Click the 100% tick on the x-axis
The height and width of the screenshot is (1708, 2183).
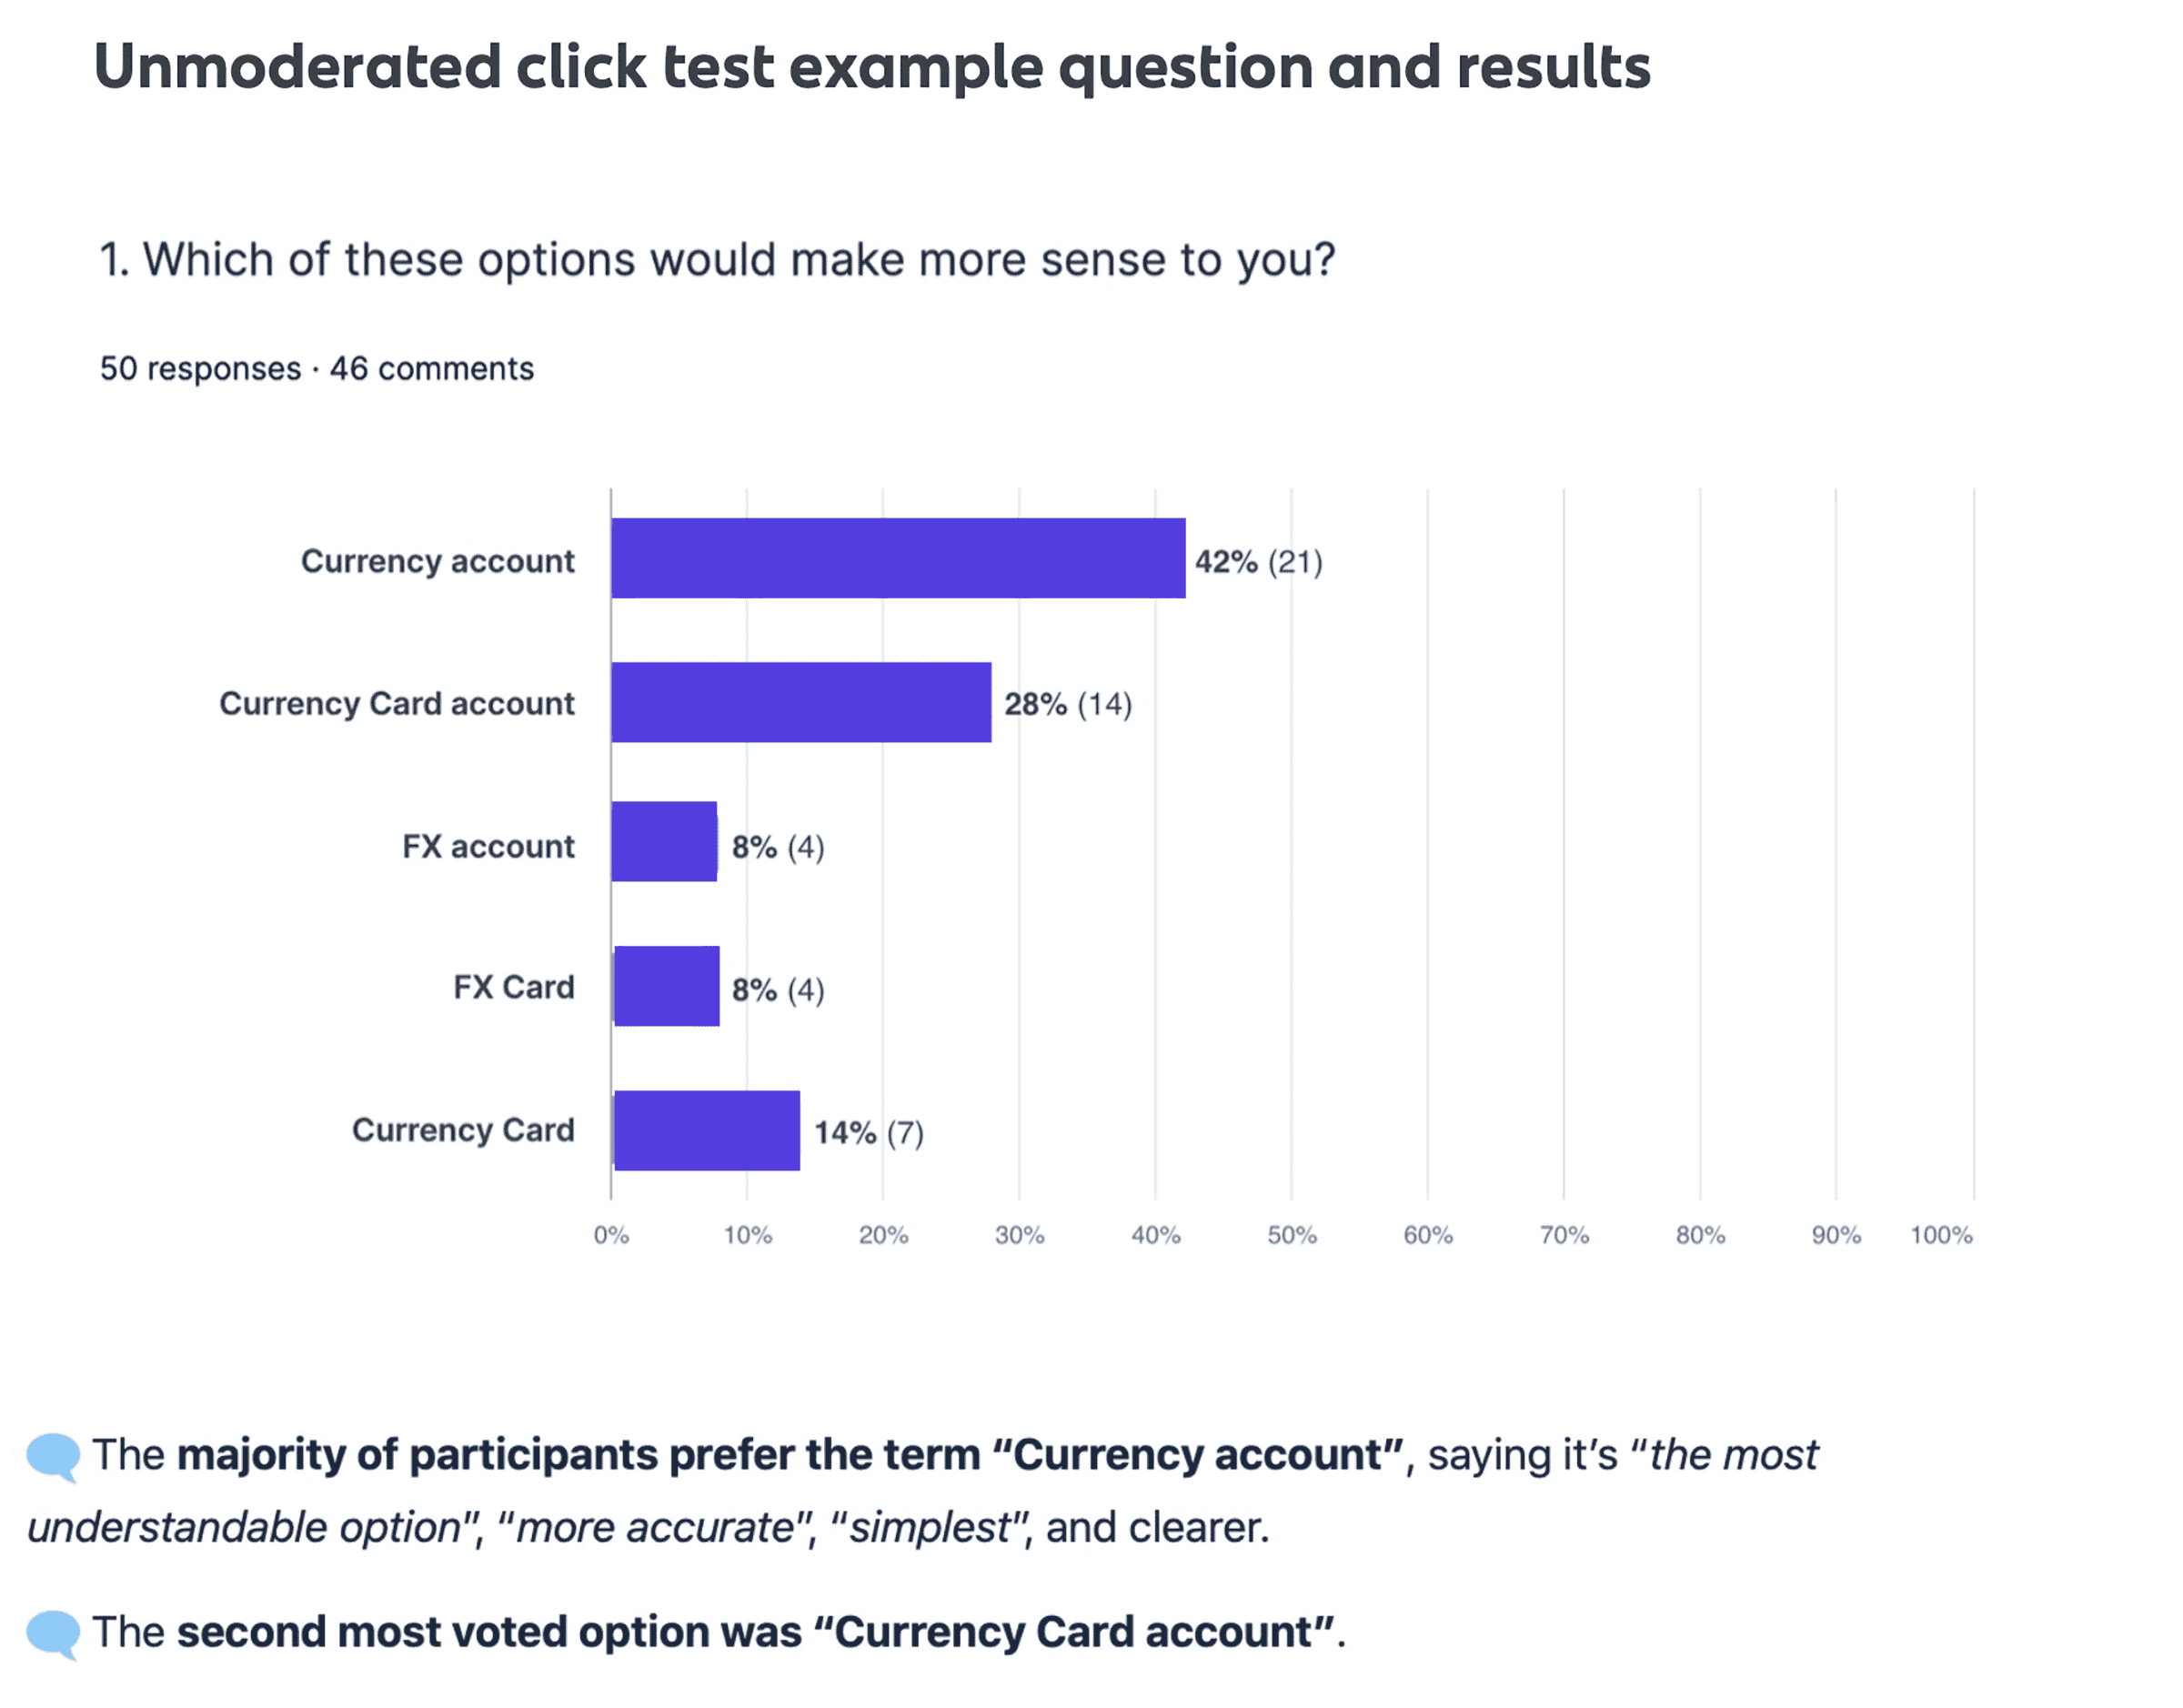point(1940,1236)
